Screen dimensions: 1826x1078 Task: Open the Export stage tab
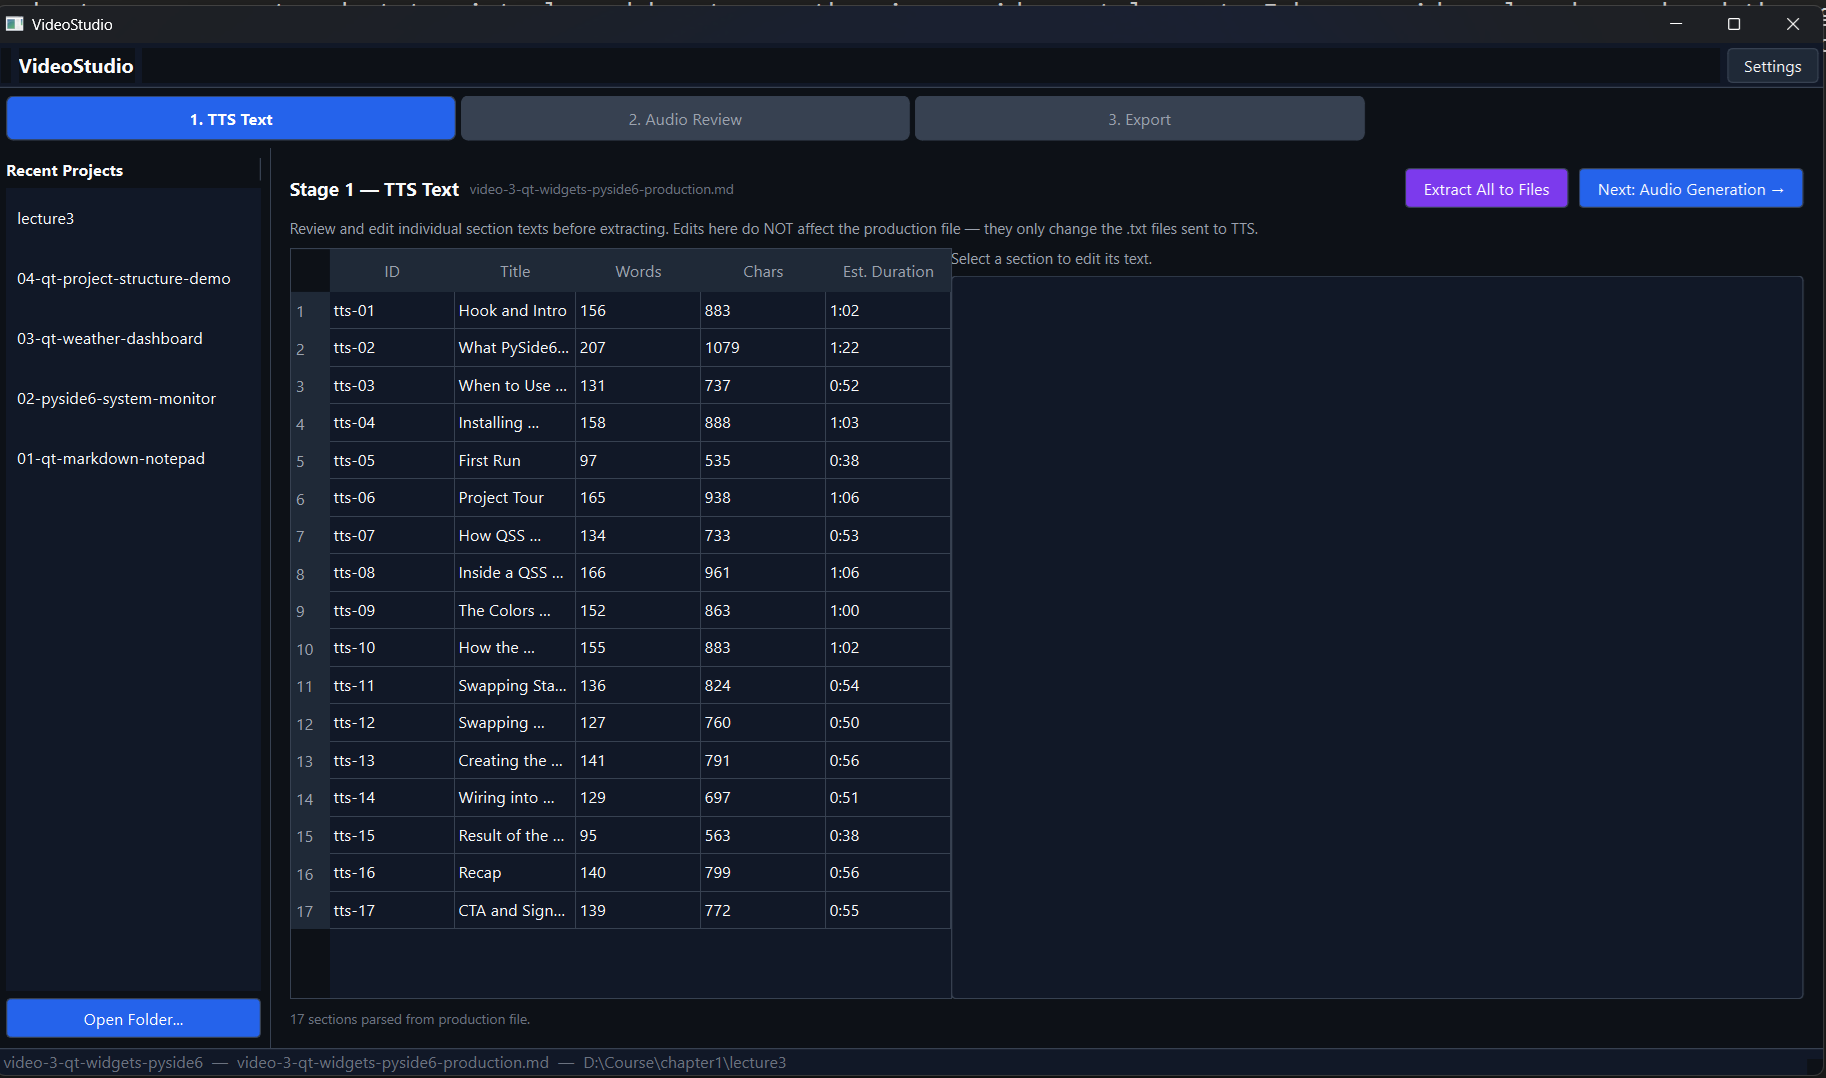click(x=1139, y=118)
